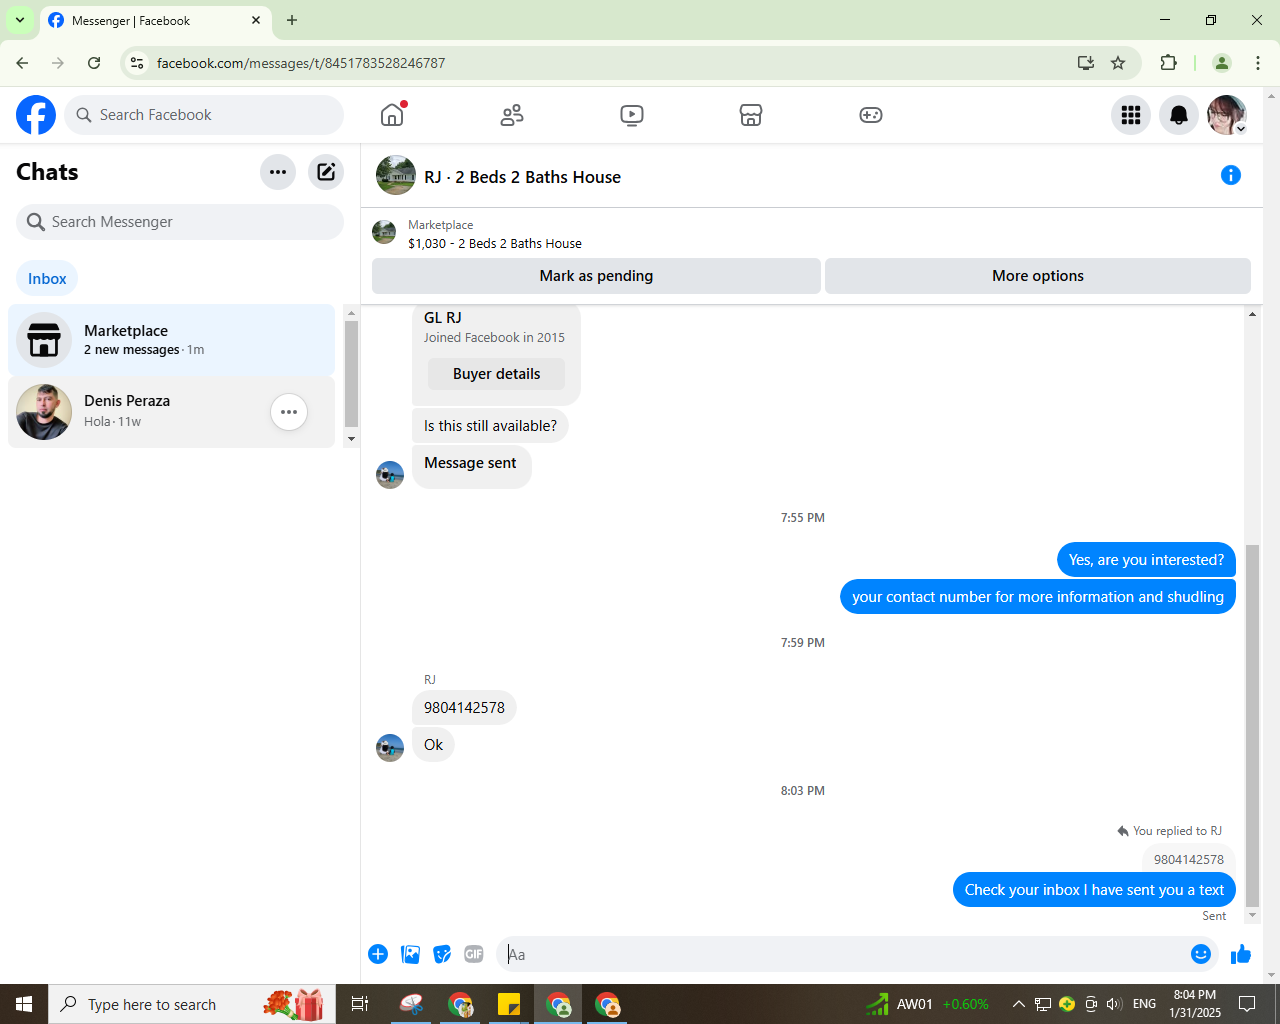Open Sticky Notes from the taskbar
The image size is (1280, 1024).
coord(509,1004)
